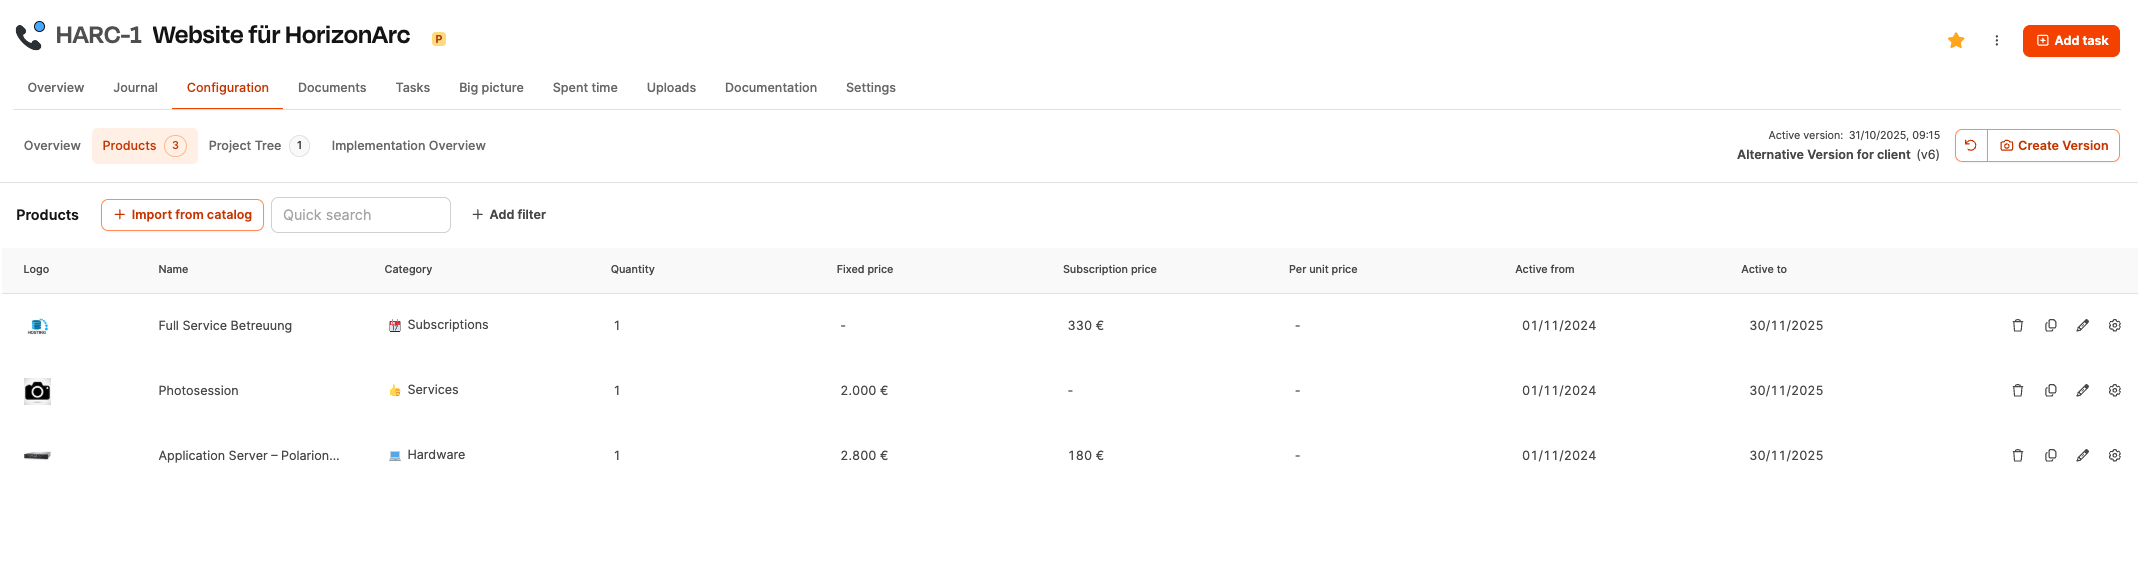
Task: Click the Import from catalog button
Action: coord(182,215)
